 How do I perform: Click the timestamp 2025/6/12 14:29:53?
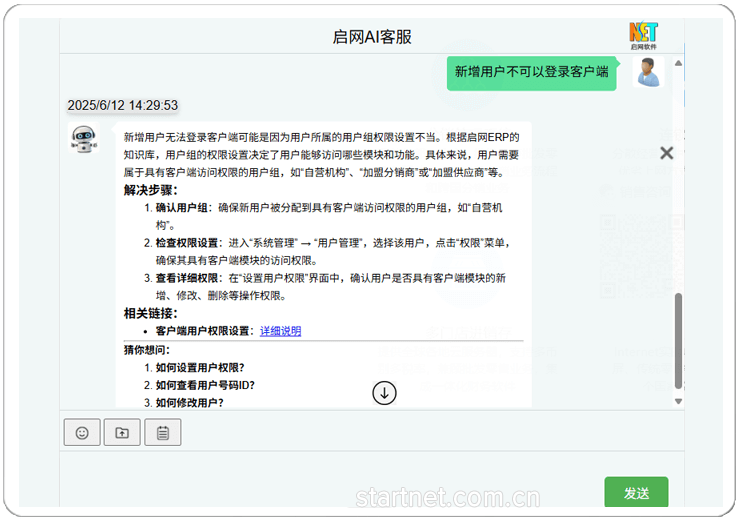(x=123, y=105)
